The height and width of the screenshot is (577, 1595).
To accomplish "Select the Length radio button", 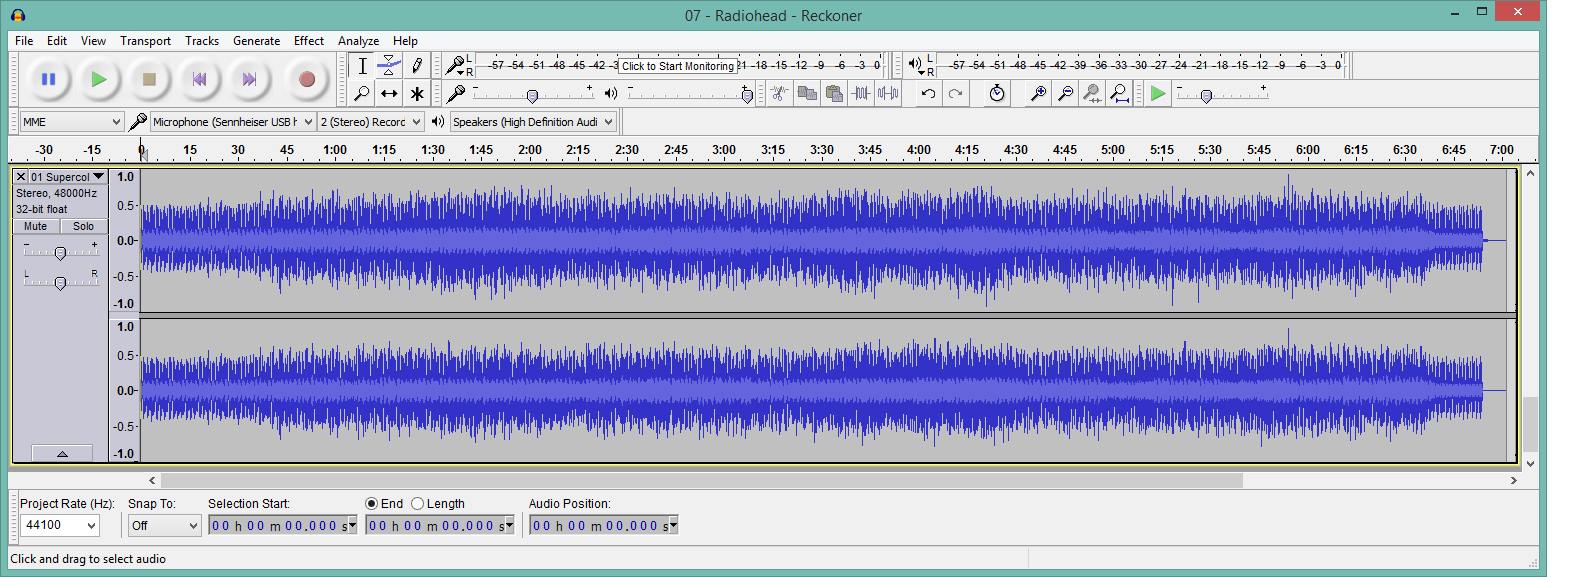I will point(418,504).
